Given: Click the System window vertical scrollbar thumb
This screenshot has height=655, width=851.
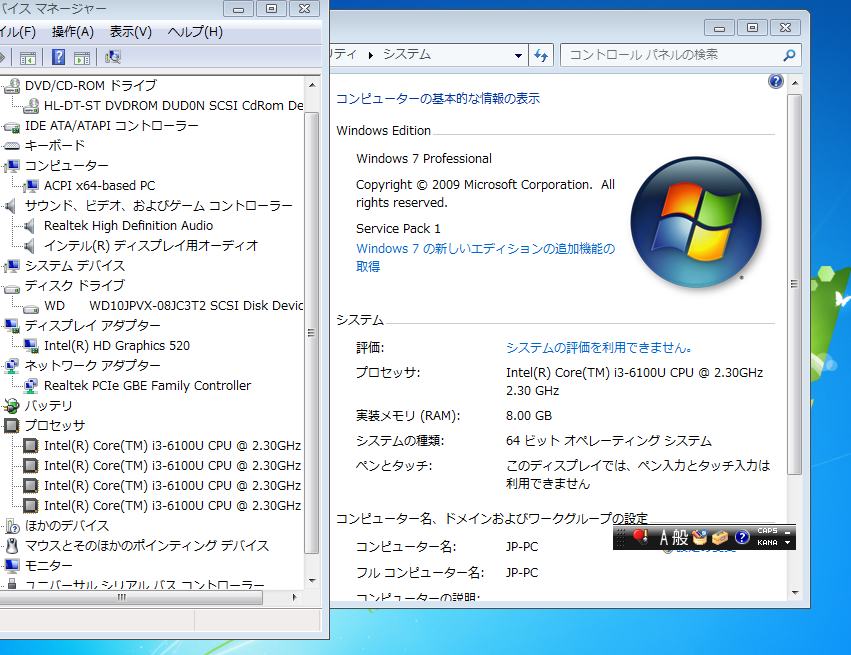Looking at the screenshot, I should (x=795, y=284).
